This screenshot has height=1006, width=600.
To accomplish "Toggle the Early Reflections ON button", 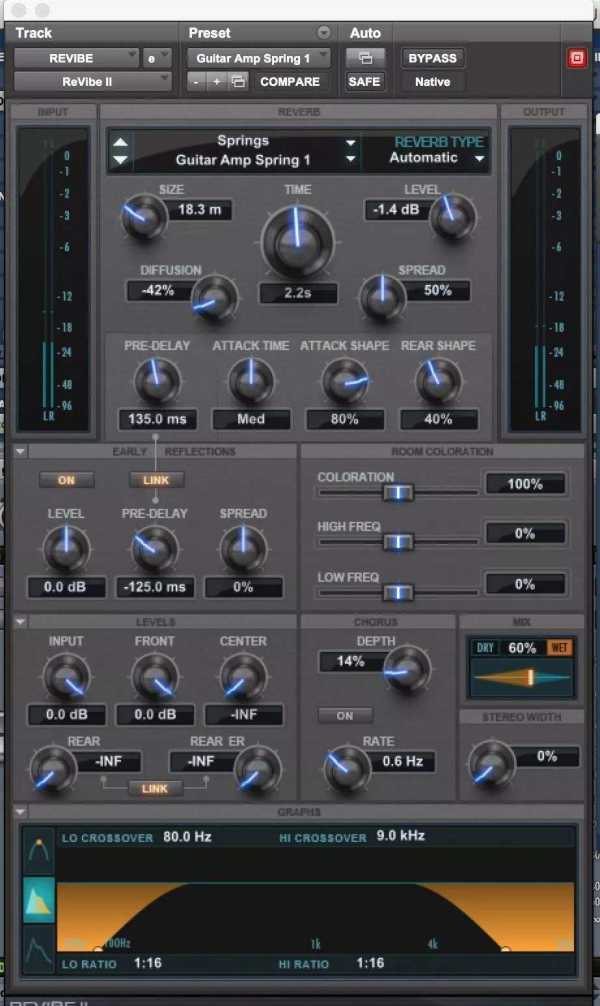I will tap(66, 480).
